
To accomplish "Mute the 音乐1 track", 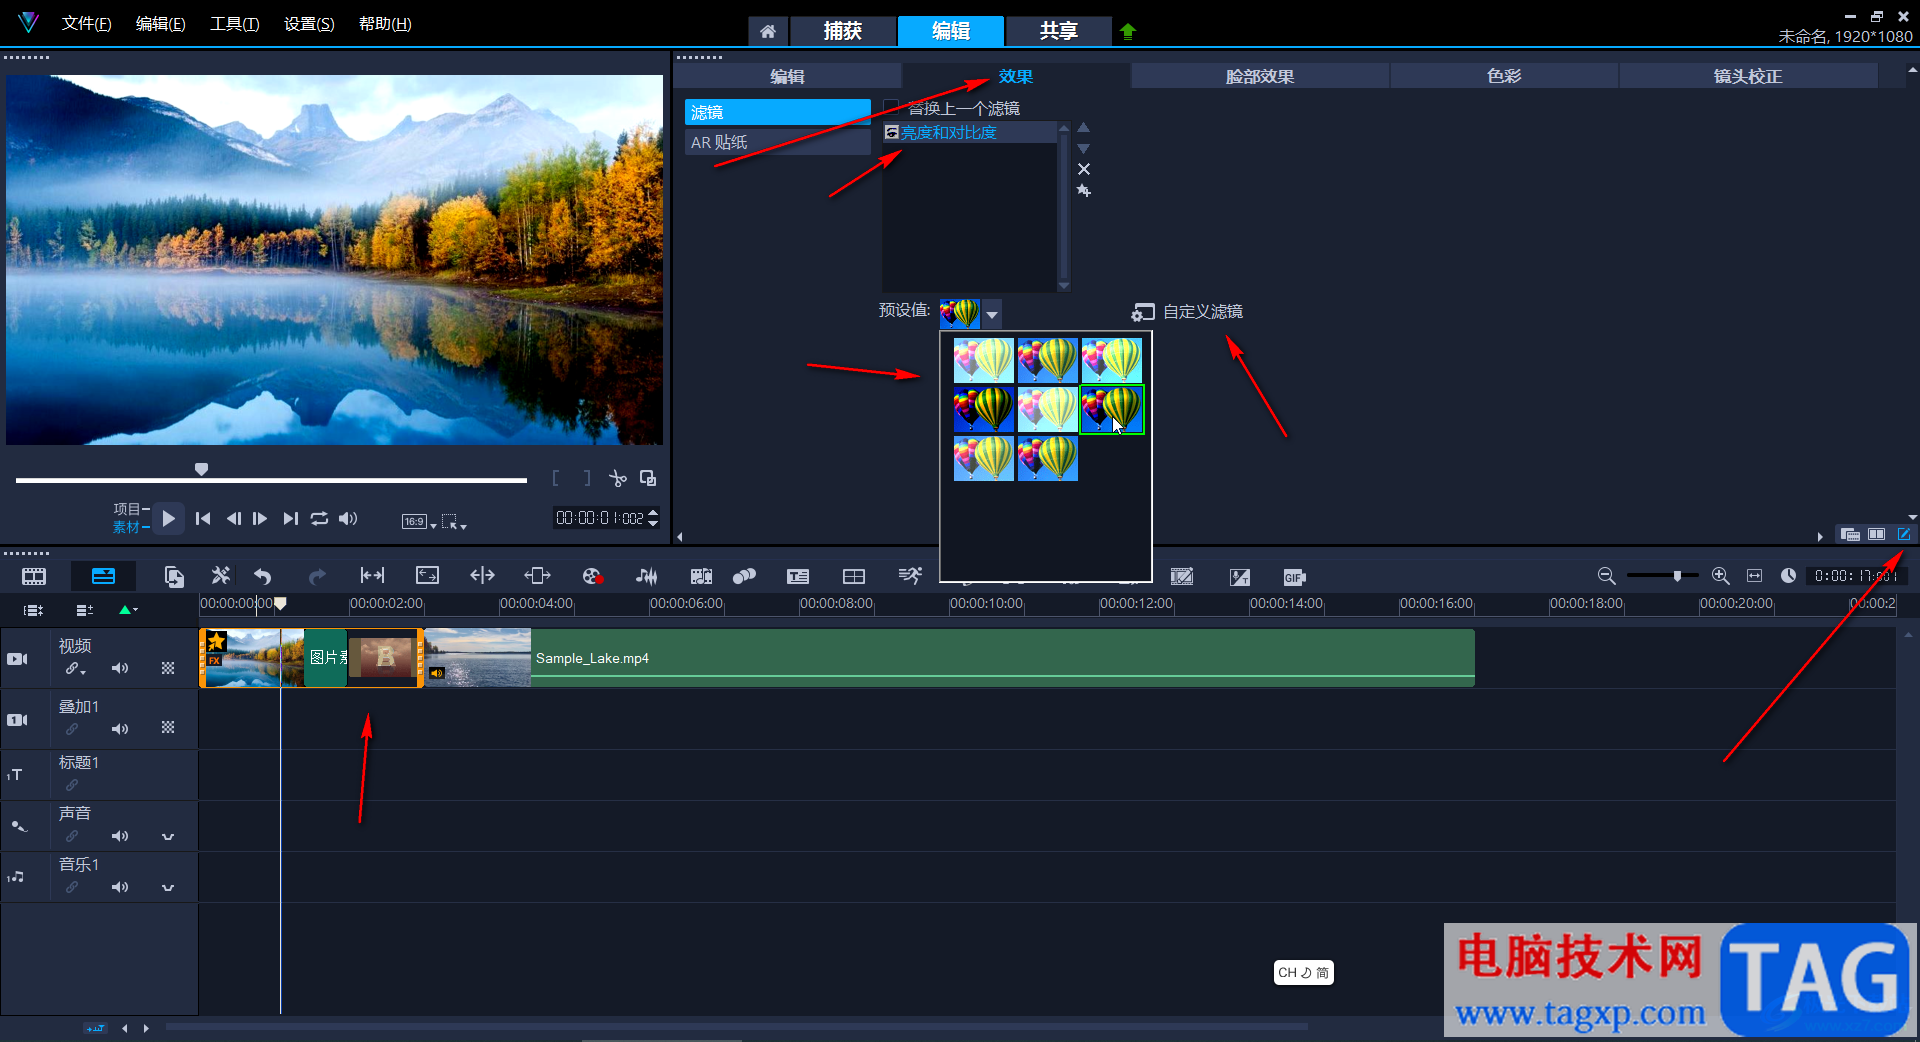I will (120, 887).
